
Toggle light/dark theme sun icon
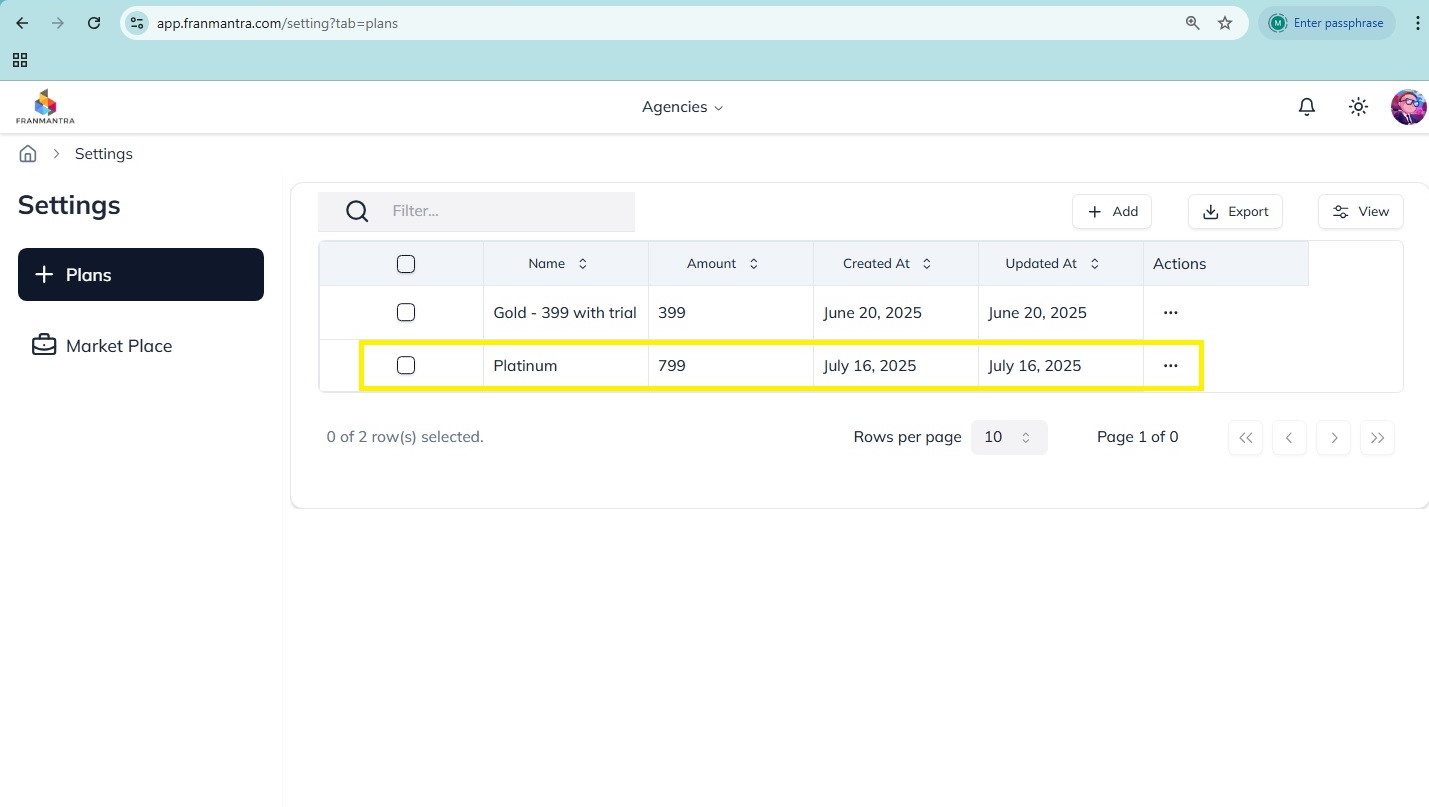[1358, 107]
